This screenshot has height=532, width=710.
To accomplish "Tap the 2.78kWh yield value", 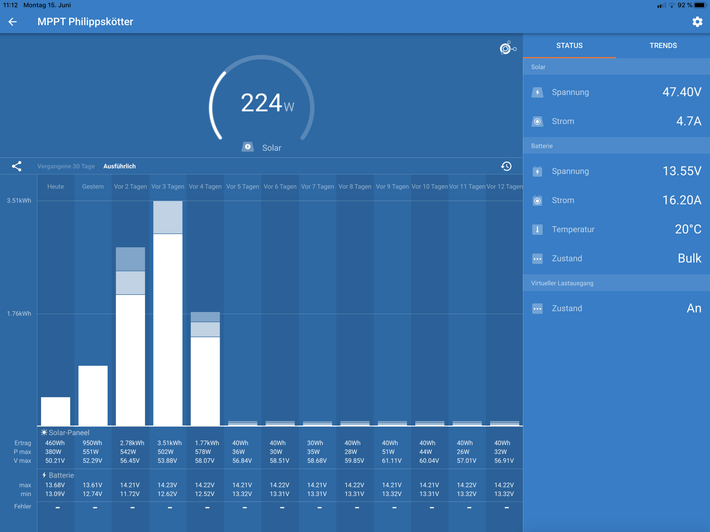I will click(132, 443).
